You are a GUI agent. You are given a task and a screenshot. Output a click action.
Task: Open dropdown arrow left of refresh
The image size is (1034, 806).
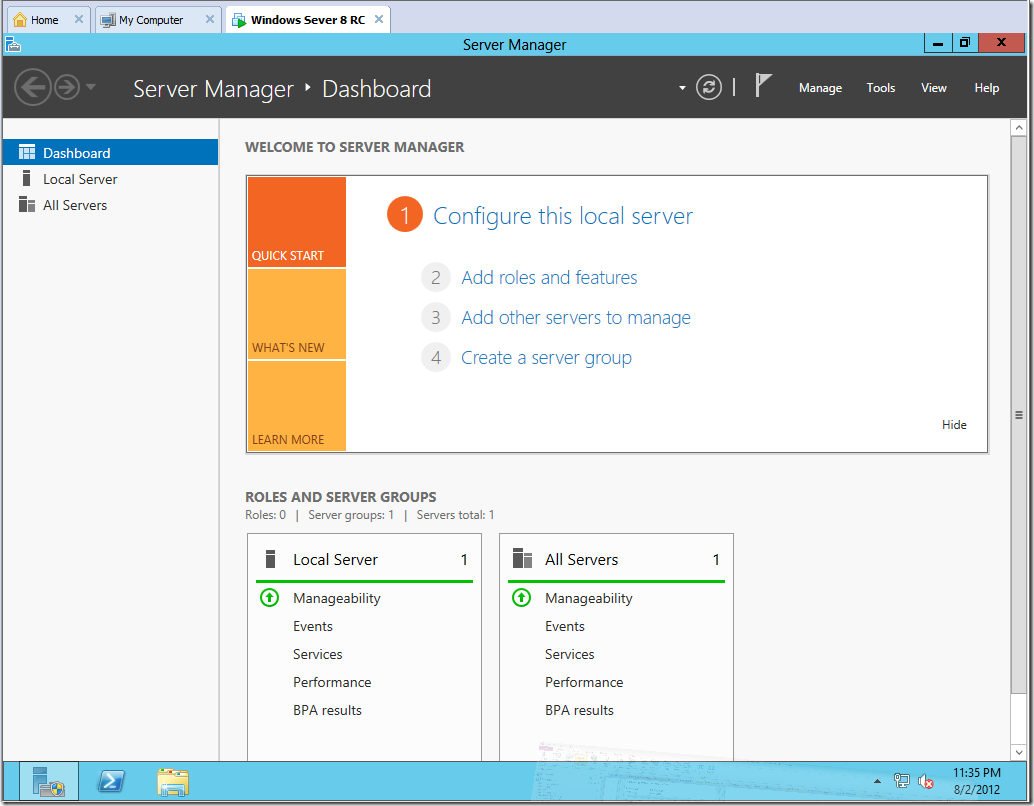point(682,88)
